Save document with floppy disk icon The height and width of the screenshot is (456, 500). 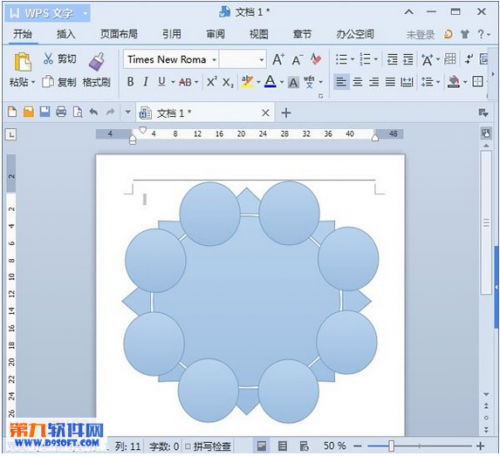tap(45, 112)
